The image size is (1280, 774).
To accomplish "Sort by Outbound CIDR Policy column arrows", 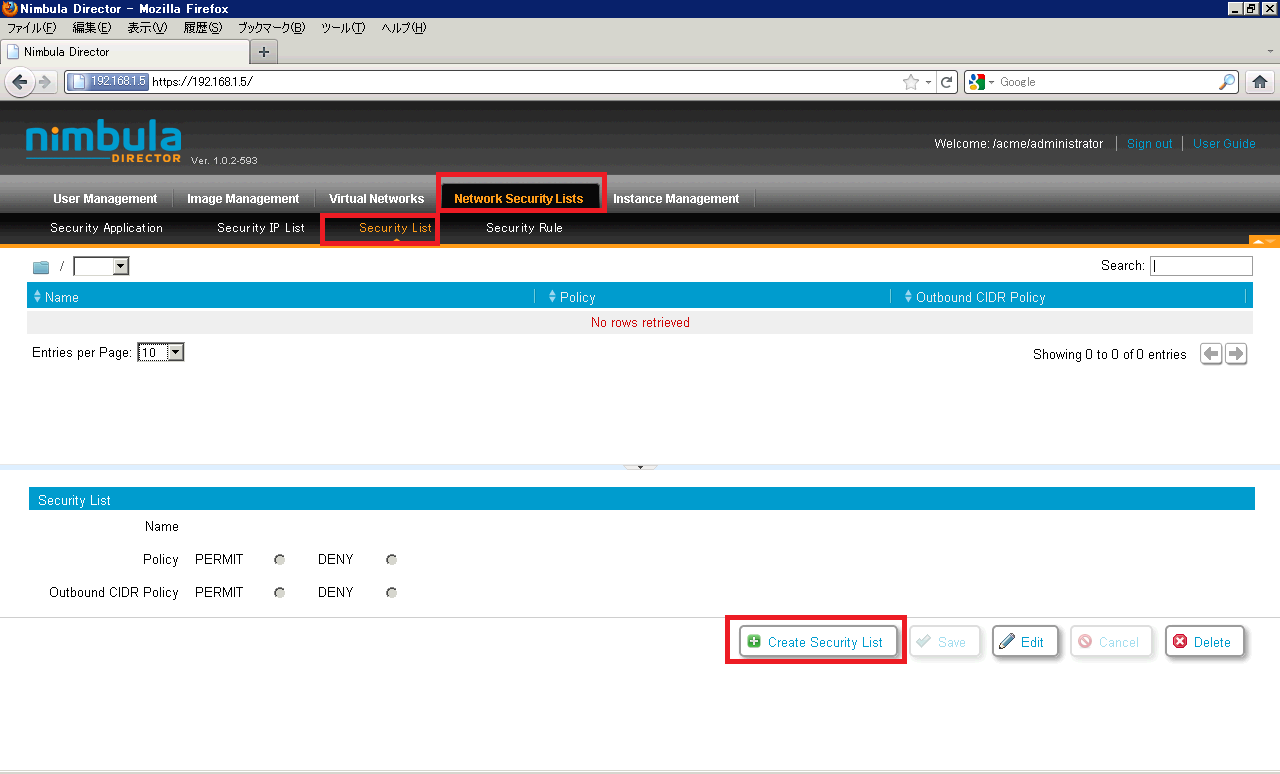I will click(908, 296).
